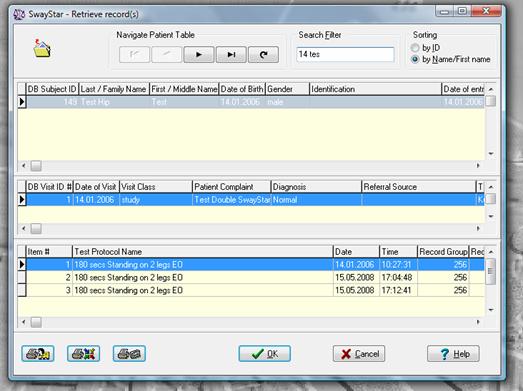
Task: Confirm selection with OK button
Action: 265,354
